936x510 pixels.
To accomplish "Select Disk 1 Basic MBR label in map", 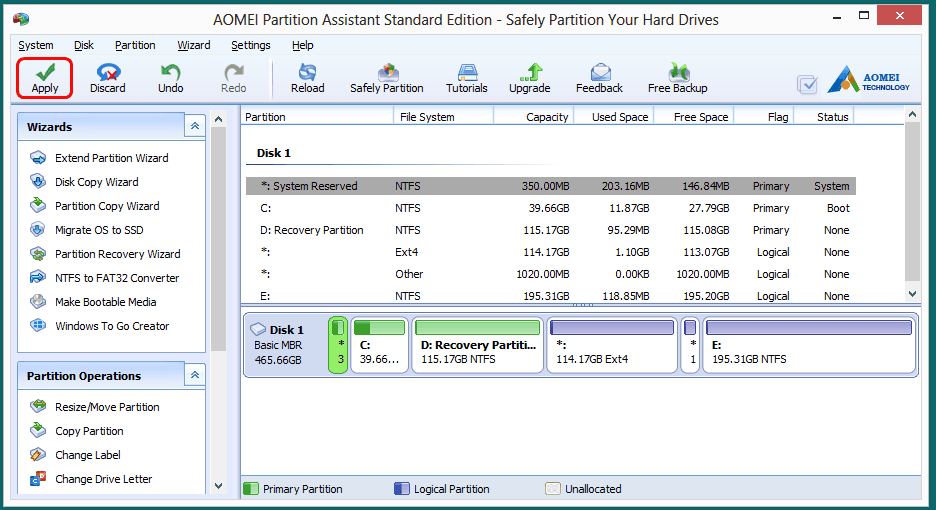I will click(x=285, y=345).
